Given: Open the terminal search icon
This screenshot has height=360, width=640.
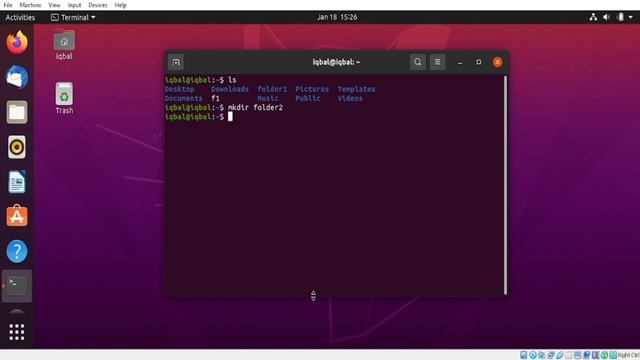Looking at the screenshot, I should 418,62.
